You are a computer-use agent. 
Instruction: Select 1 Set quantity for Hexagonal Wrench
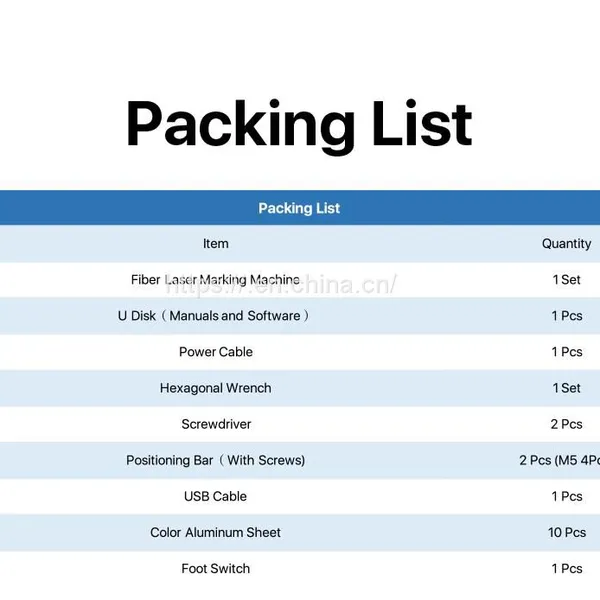coord(567,388)
